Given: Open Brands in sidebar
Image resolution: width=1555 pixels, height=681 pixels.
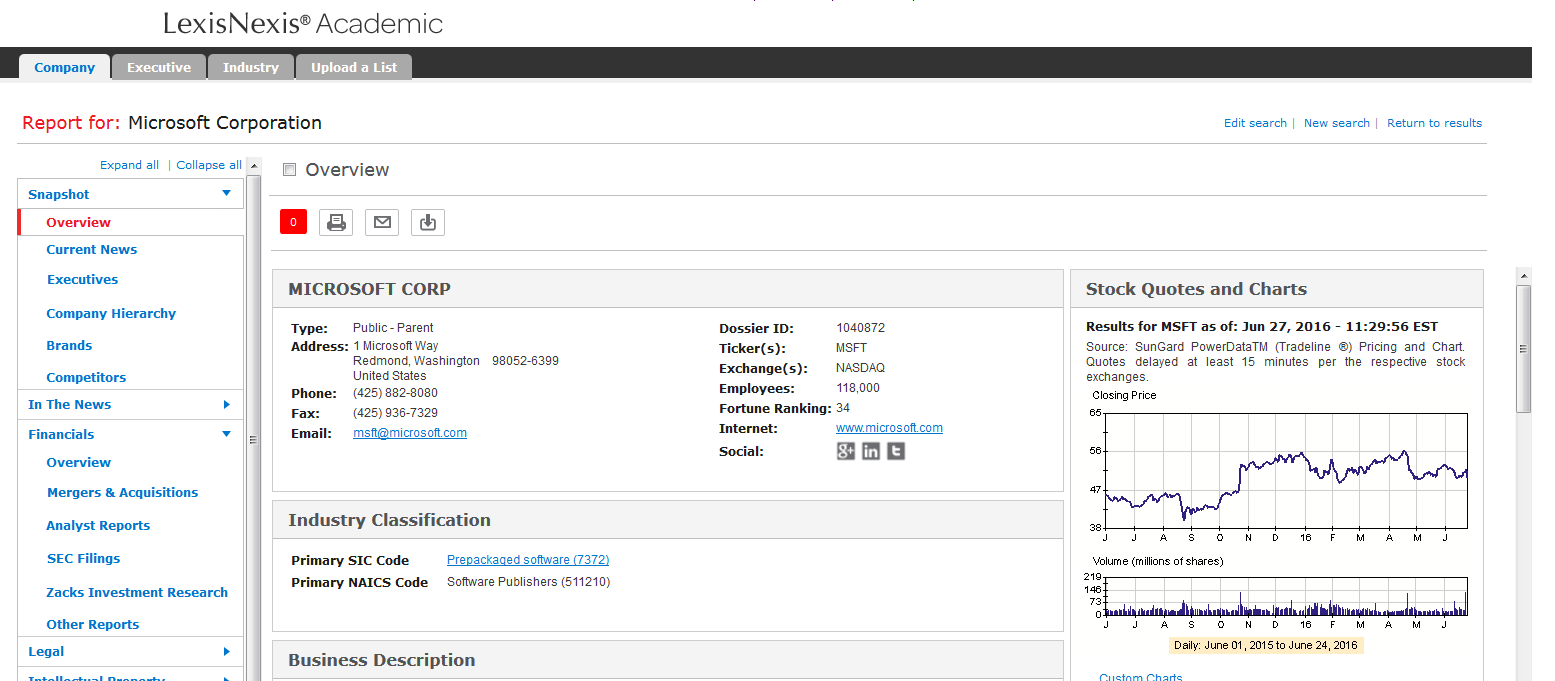Looking at the screenshot, I should pos(69,345).
